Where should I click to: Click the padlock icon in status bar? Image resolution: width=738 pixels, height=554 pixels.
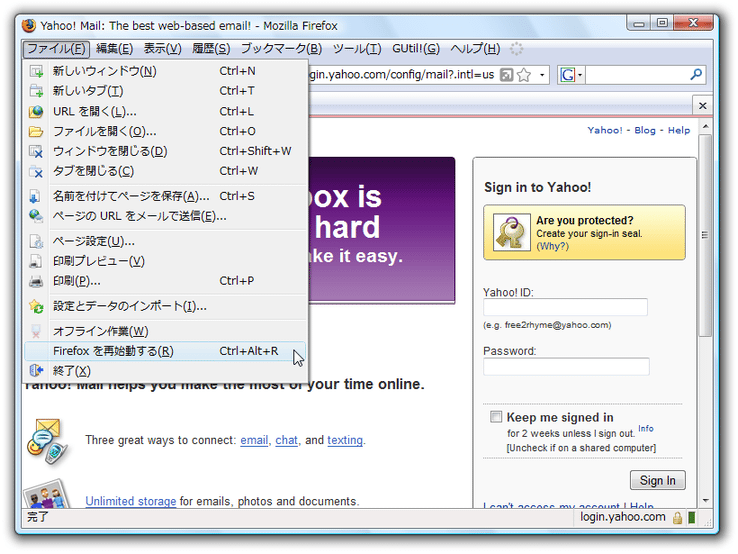[677, 518]
